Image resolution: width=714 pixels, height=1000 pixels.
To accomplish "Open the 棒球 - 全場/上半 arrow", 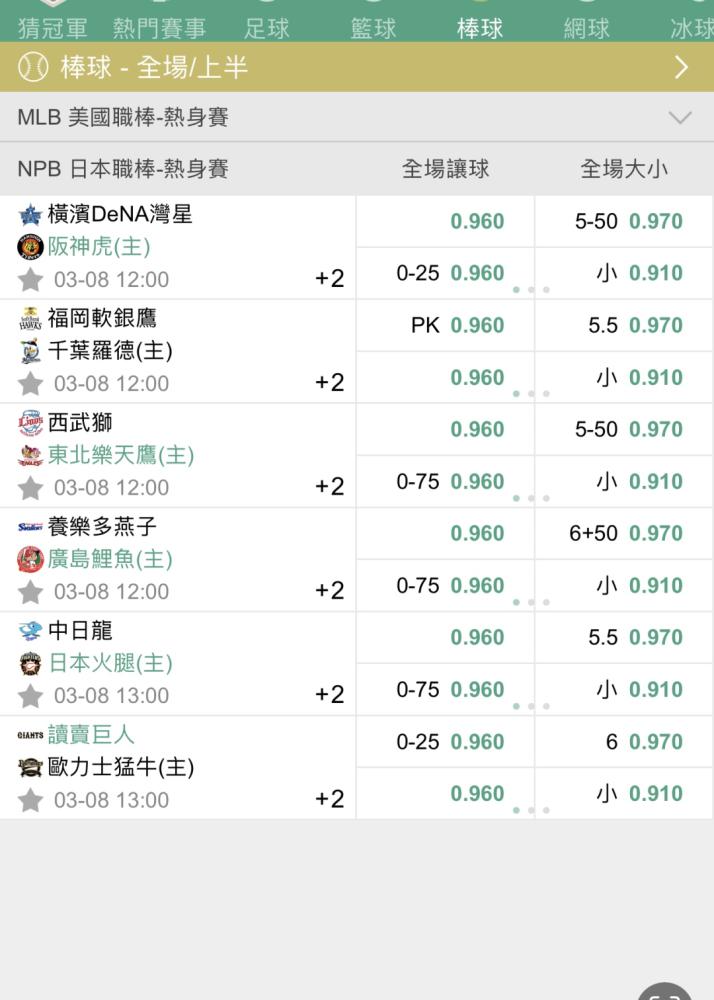I will click(x=681, y=68).
